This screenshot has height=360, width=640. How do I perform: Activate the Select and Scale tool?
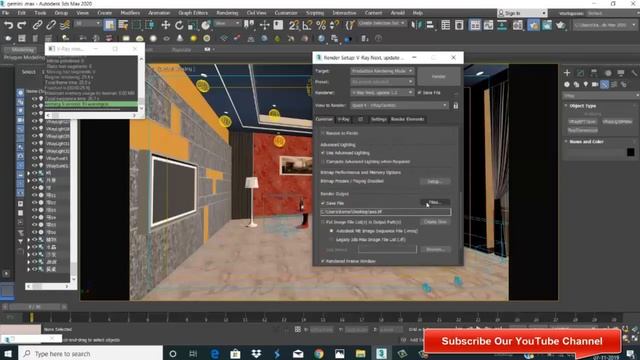(192, 25)
